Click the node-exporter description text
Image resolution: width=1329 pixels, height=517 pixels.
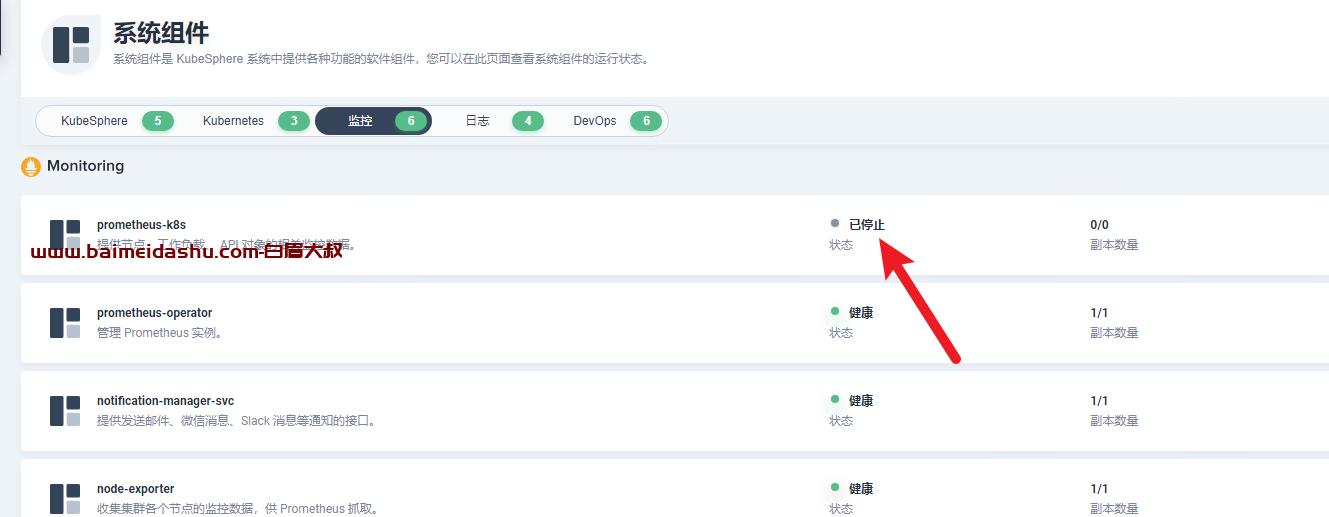238,509
